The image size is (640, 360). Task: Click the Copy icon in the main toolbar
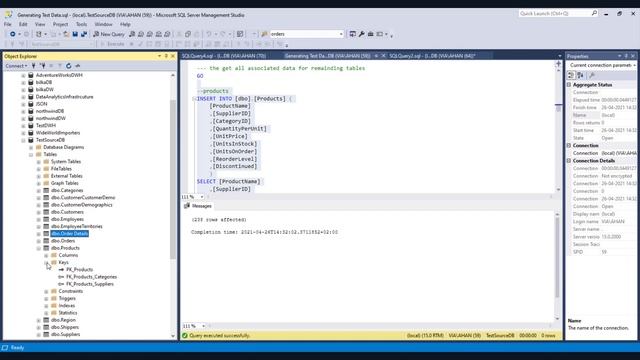(x=188, y=34)
